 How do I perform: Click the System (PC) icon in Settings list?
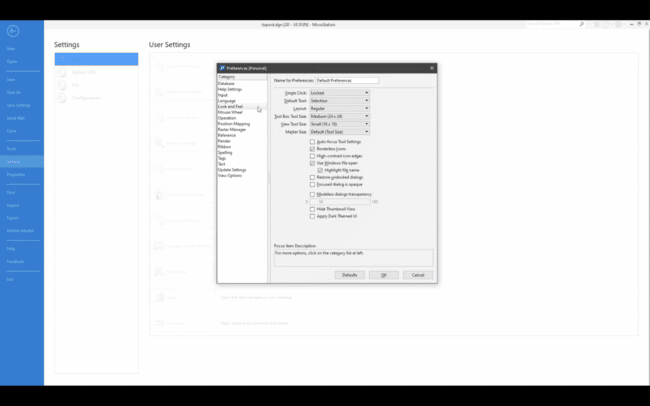pos(62,72)
